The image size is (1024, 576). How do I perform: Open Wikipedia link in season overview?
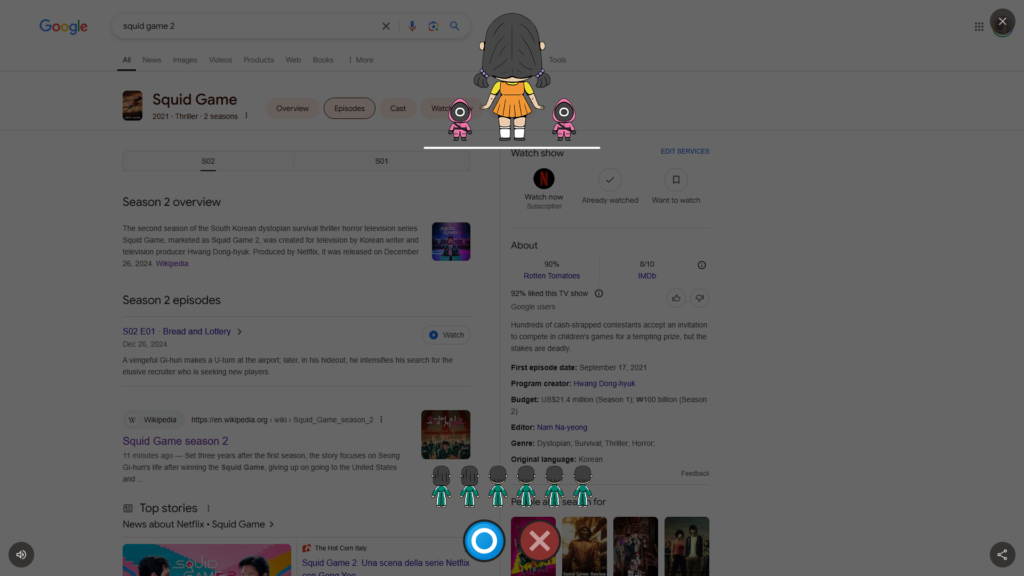coord(172,264)
